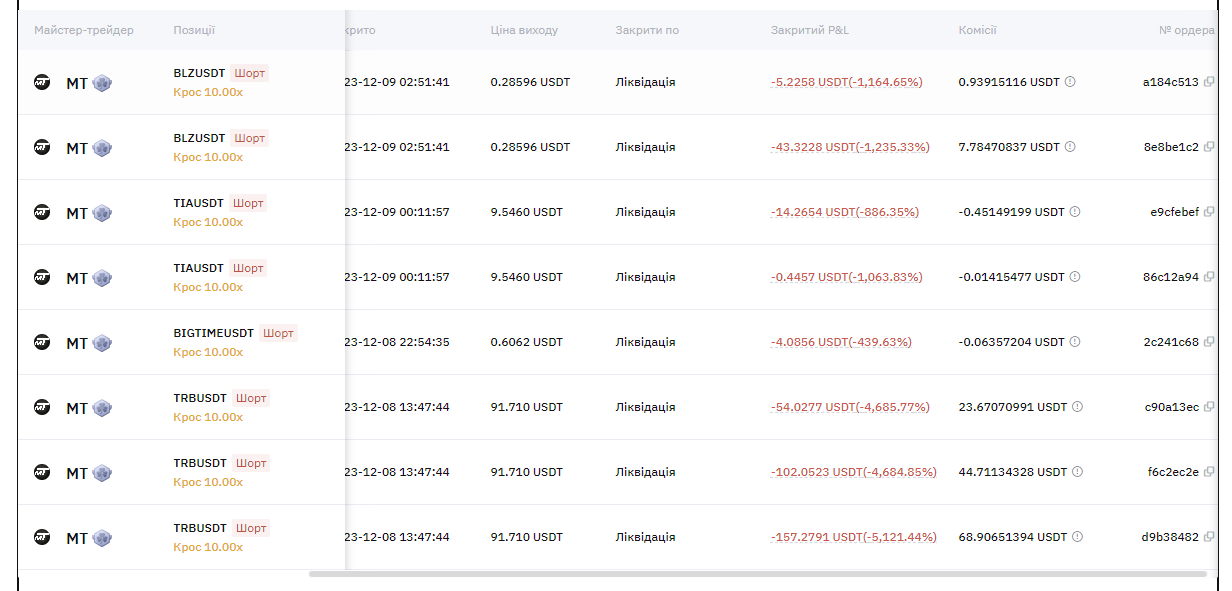Click P&L value -5.2258 USDT
This screenshot has height=591, width=1232.
click(x=846, y=82)
